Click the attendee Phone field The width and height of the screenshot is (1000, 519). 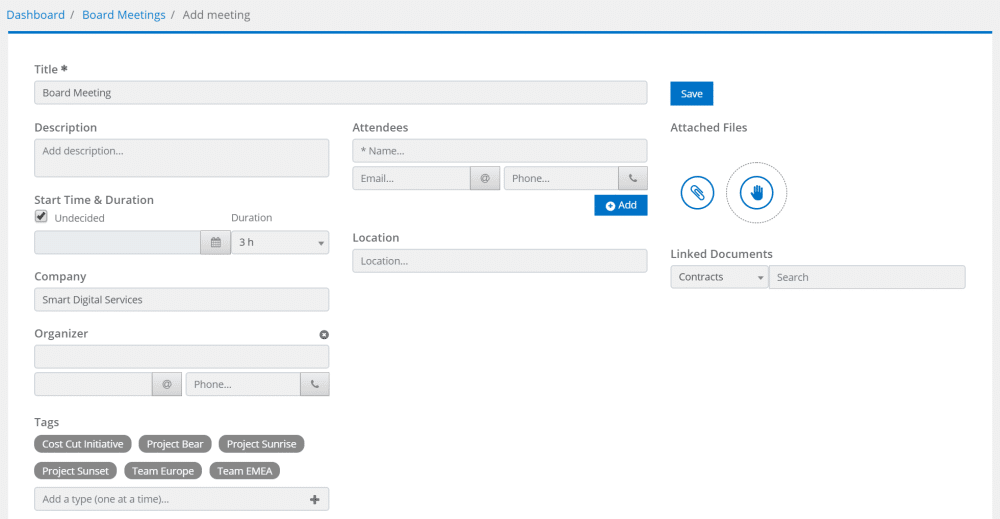[x=561, y=179]
